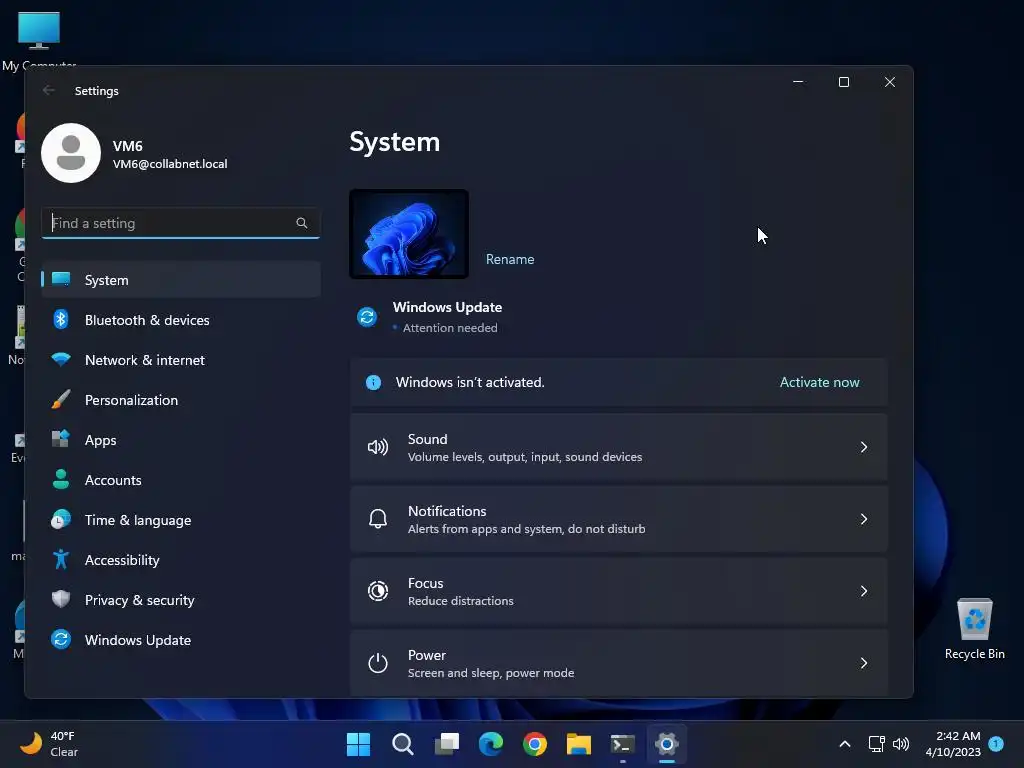The image size is (1024, 768).
Task: Click the Windows Update sync icon in header
Action: [x=367, y=317]
